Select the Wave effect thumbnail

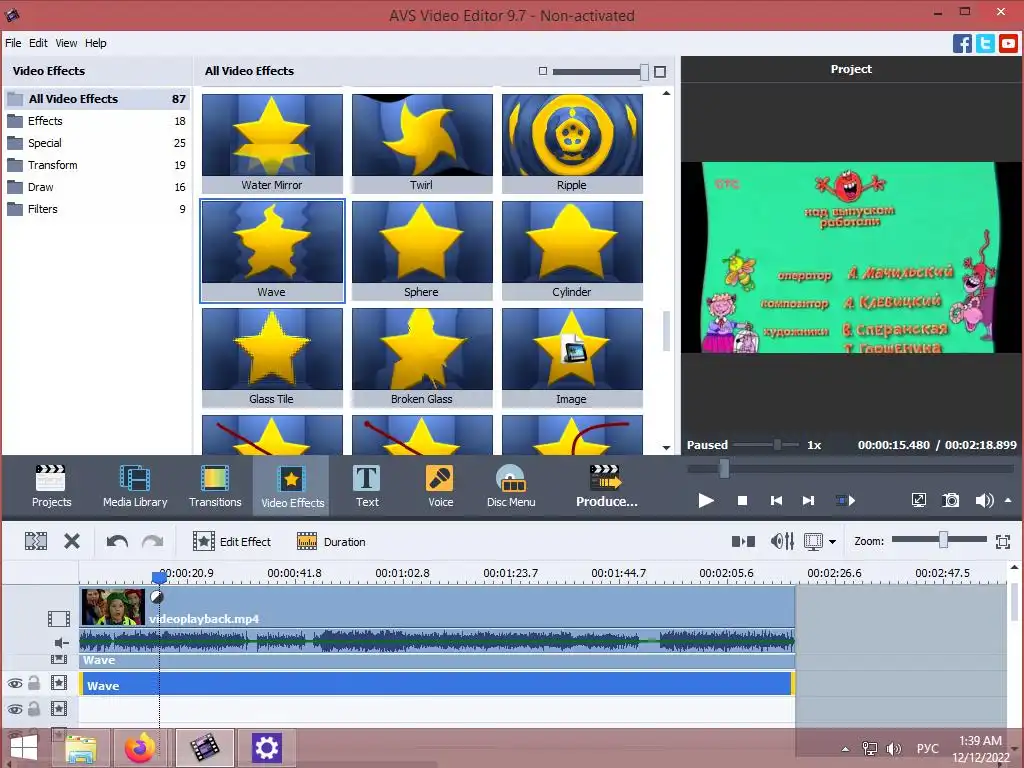point(272,250)
